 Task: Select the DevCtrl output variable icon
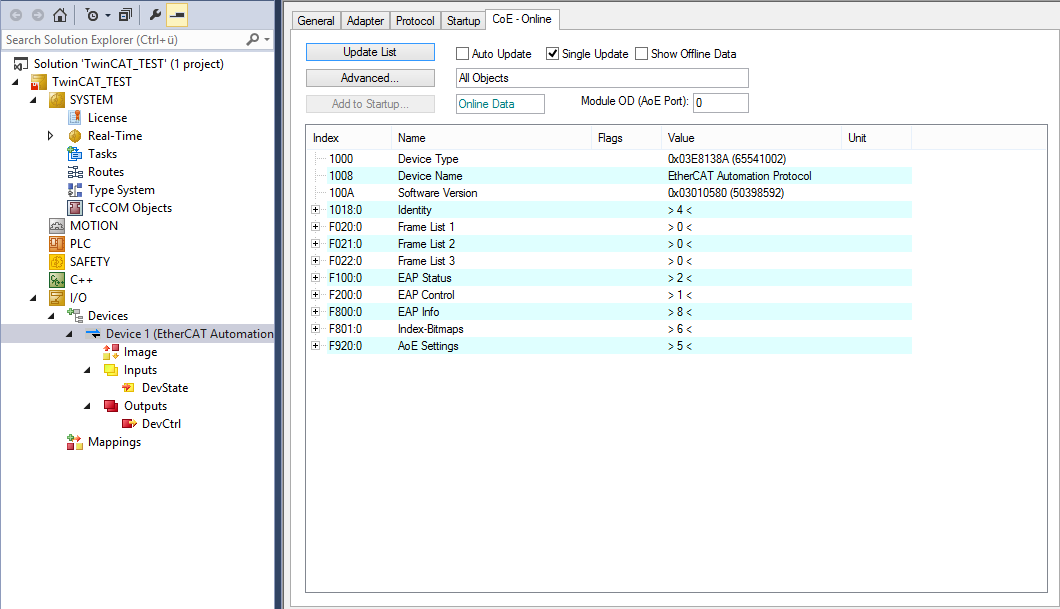129,424
